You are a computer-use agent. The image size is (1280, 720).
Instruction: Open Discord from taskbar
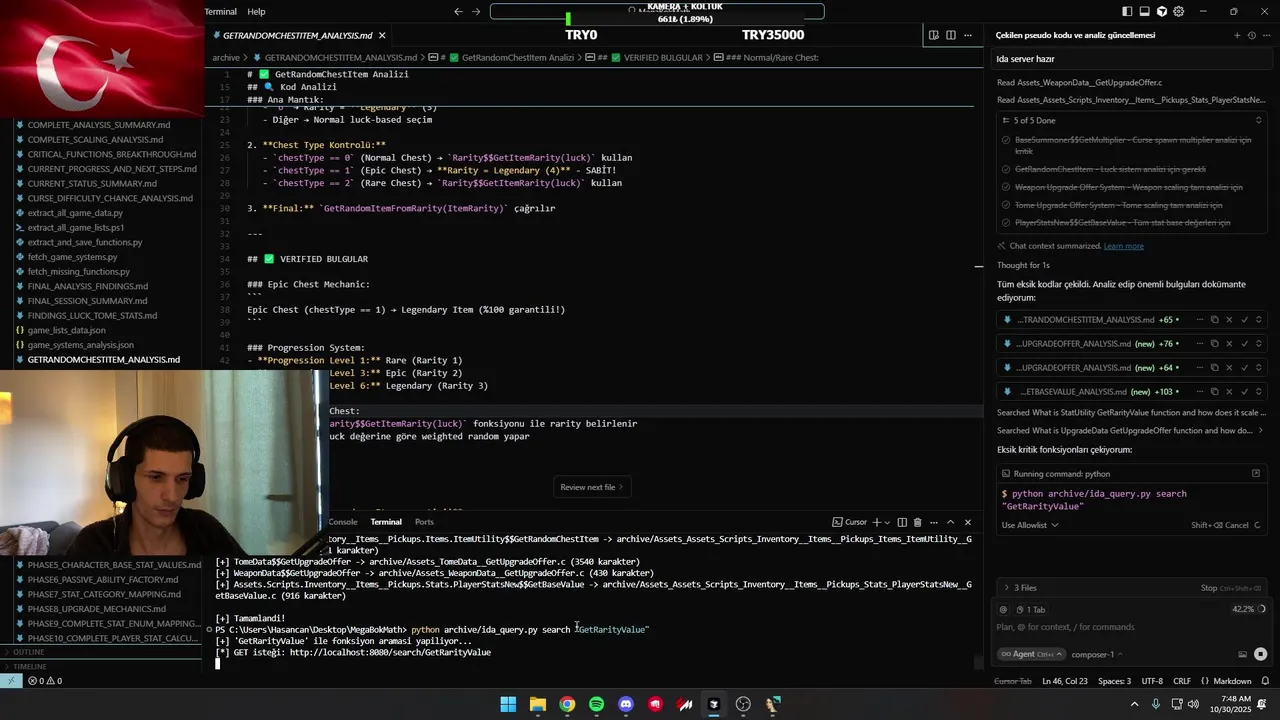tap(626, 704)
